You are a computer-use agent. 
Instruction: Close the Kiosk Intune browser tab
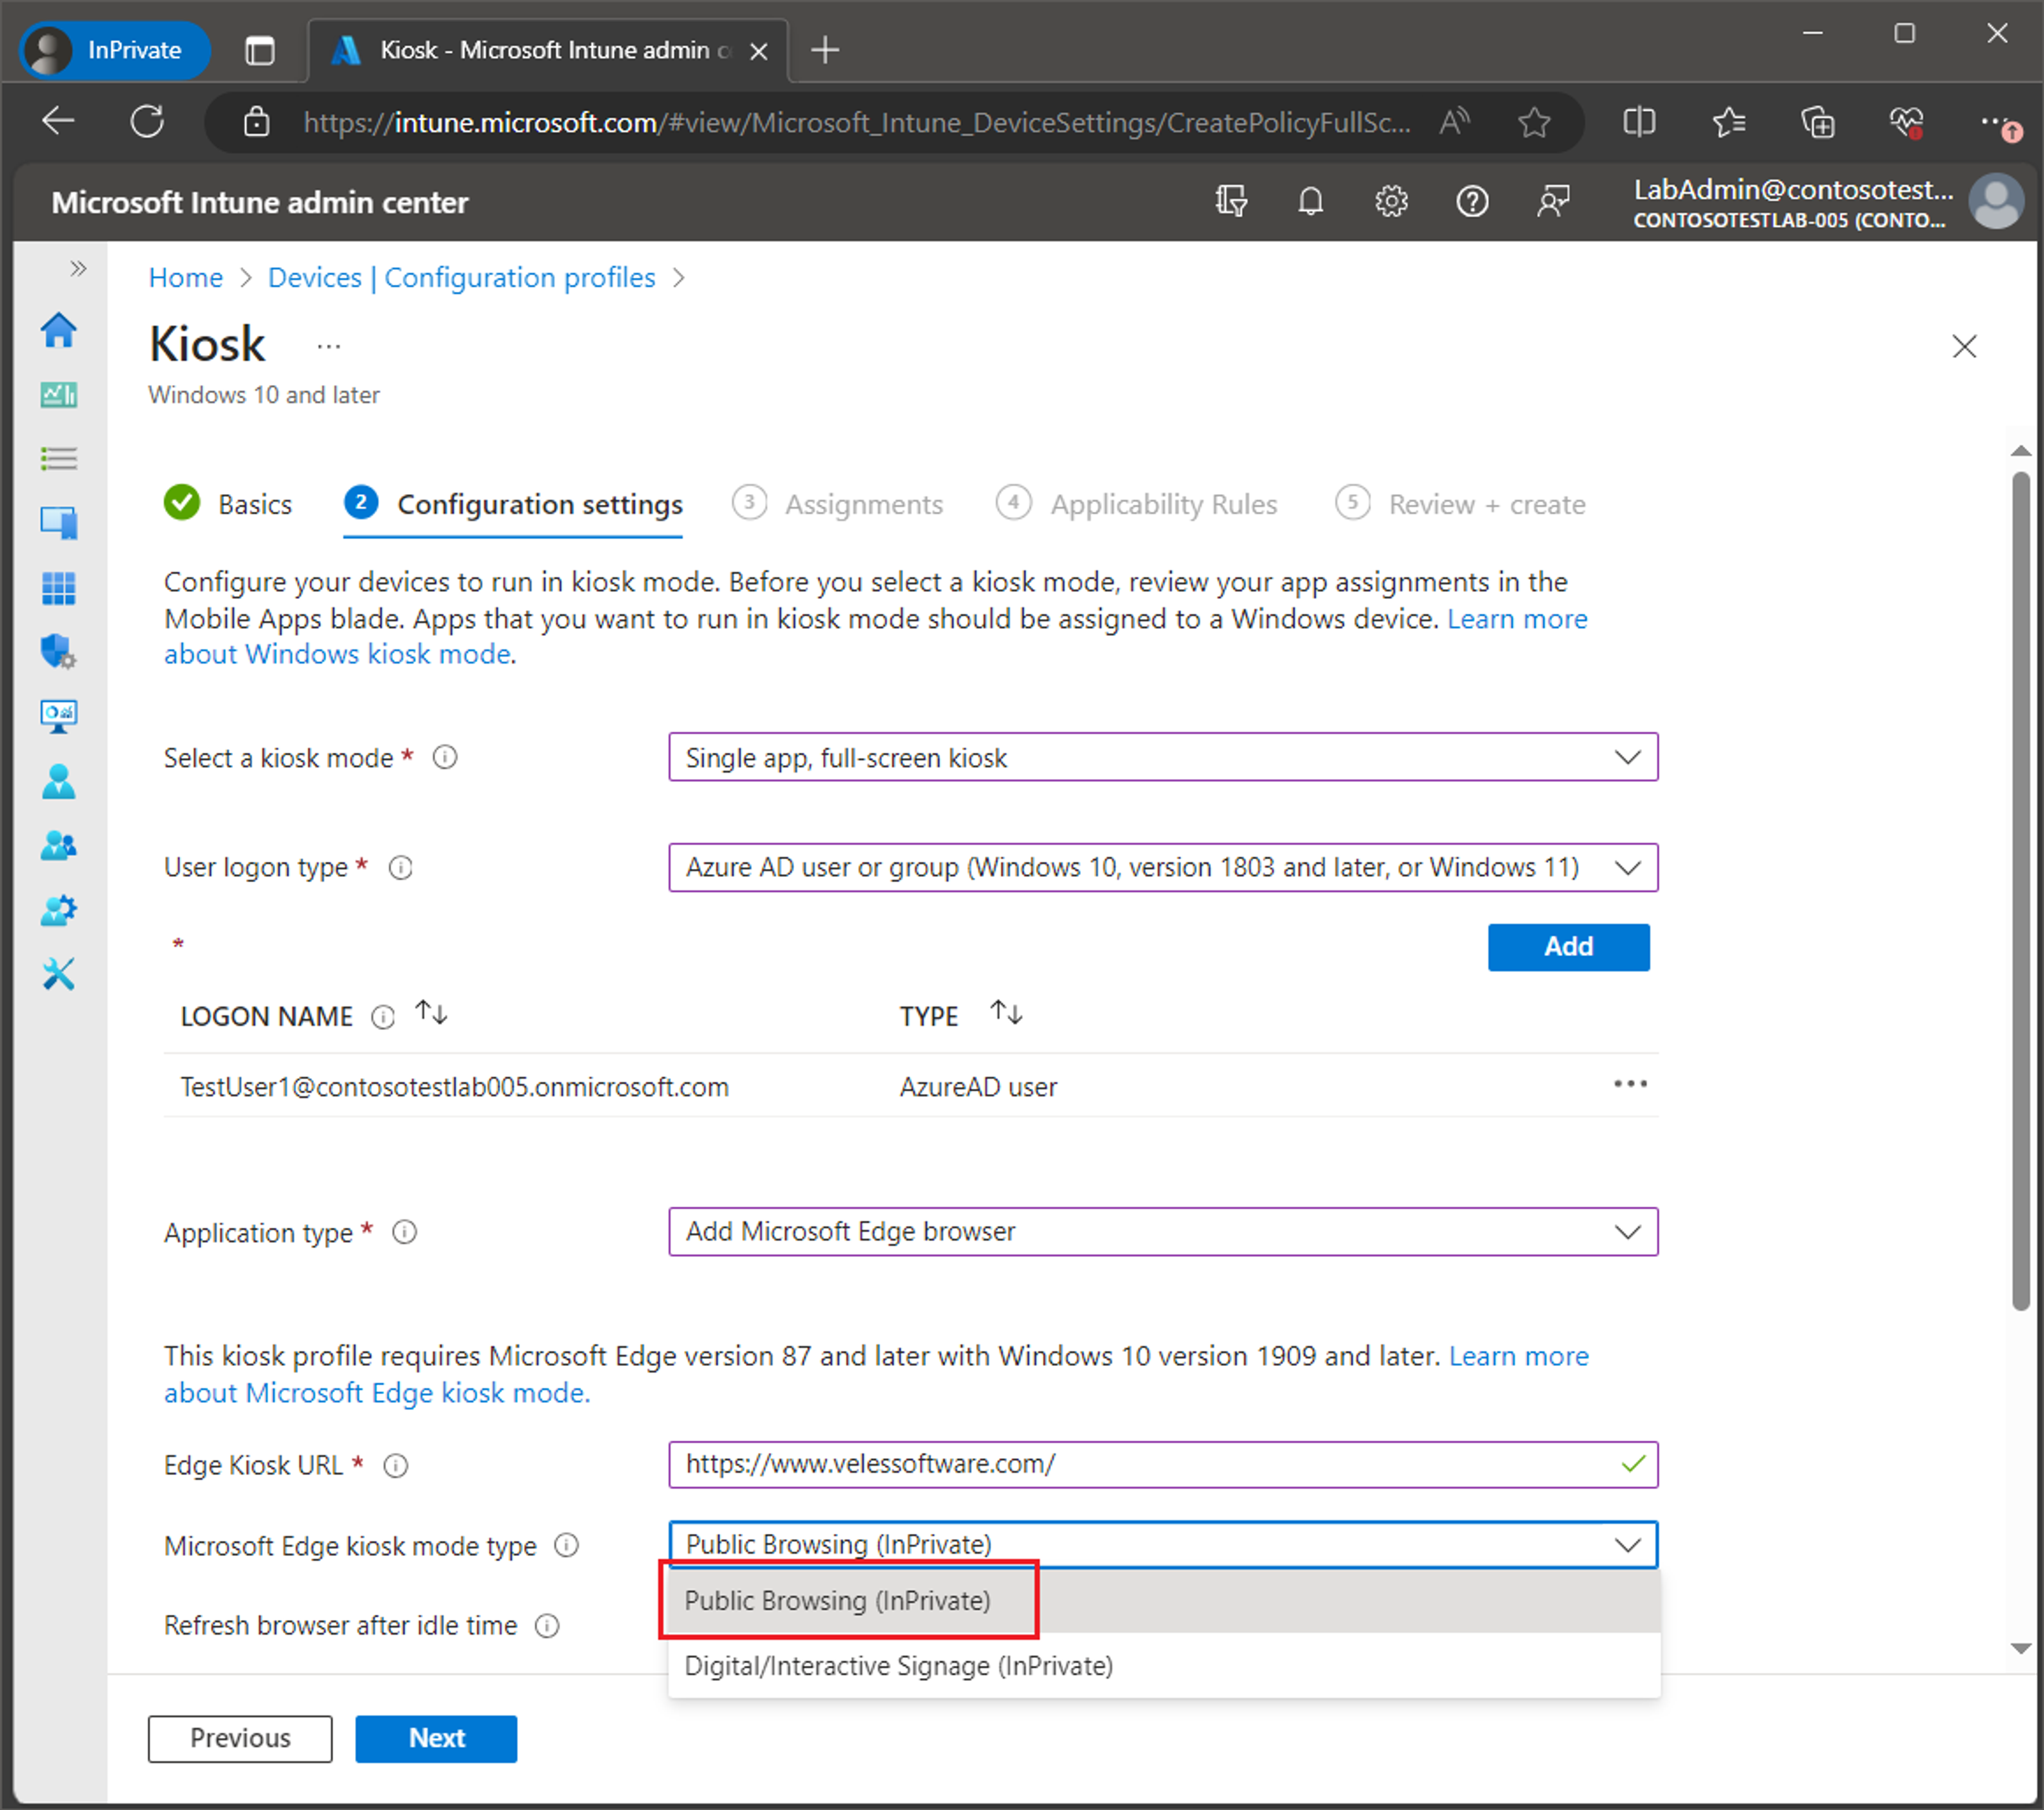759,51
